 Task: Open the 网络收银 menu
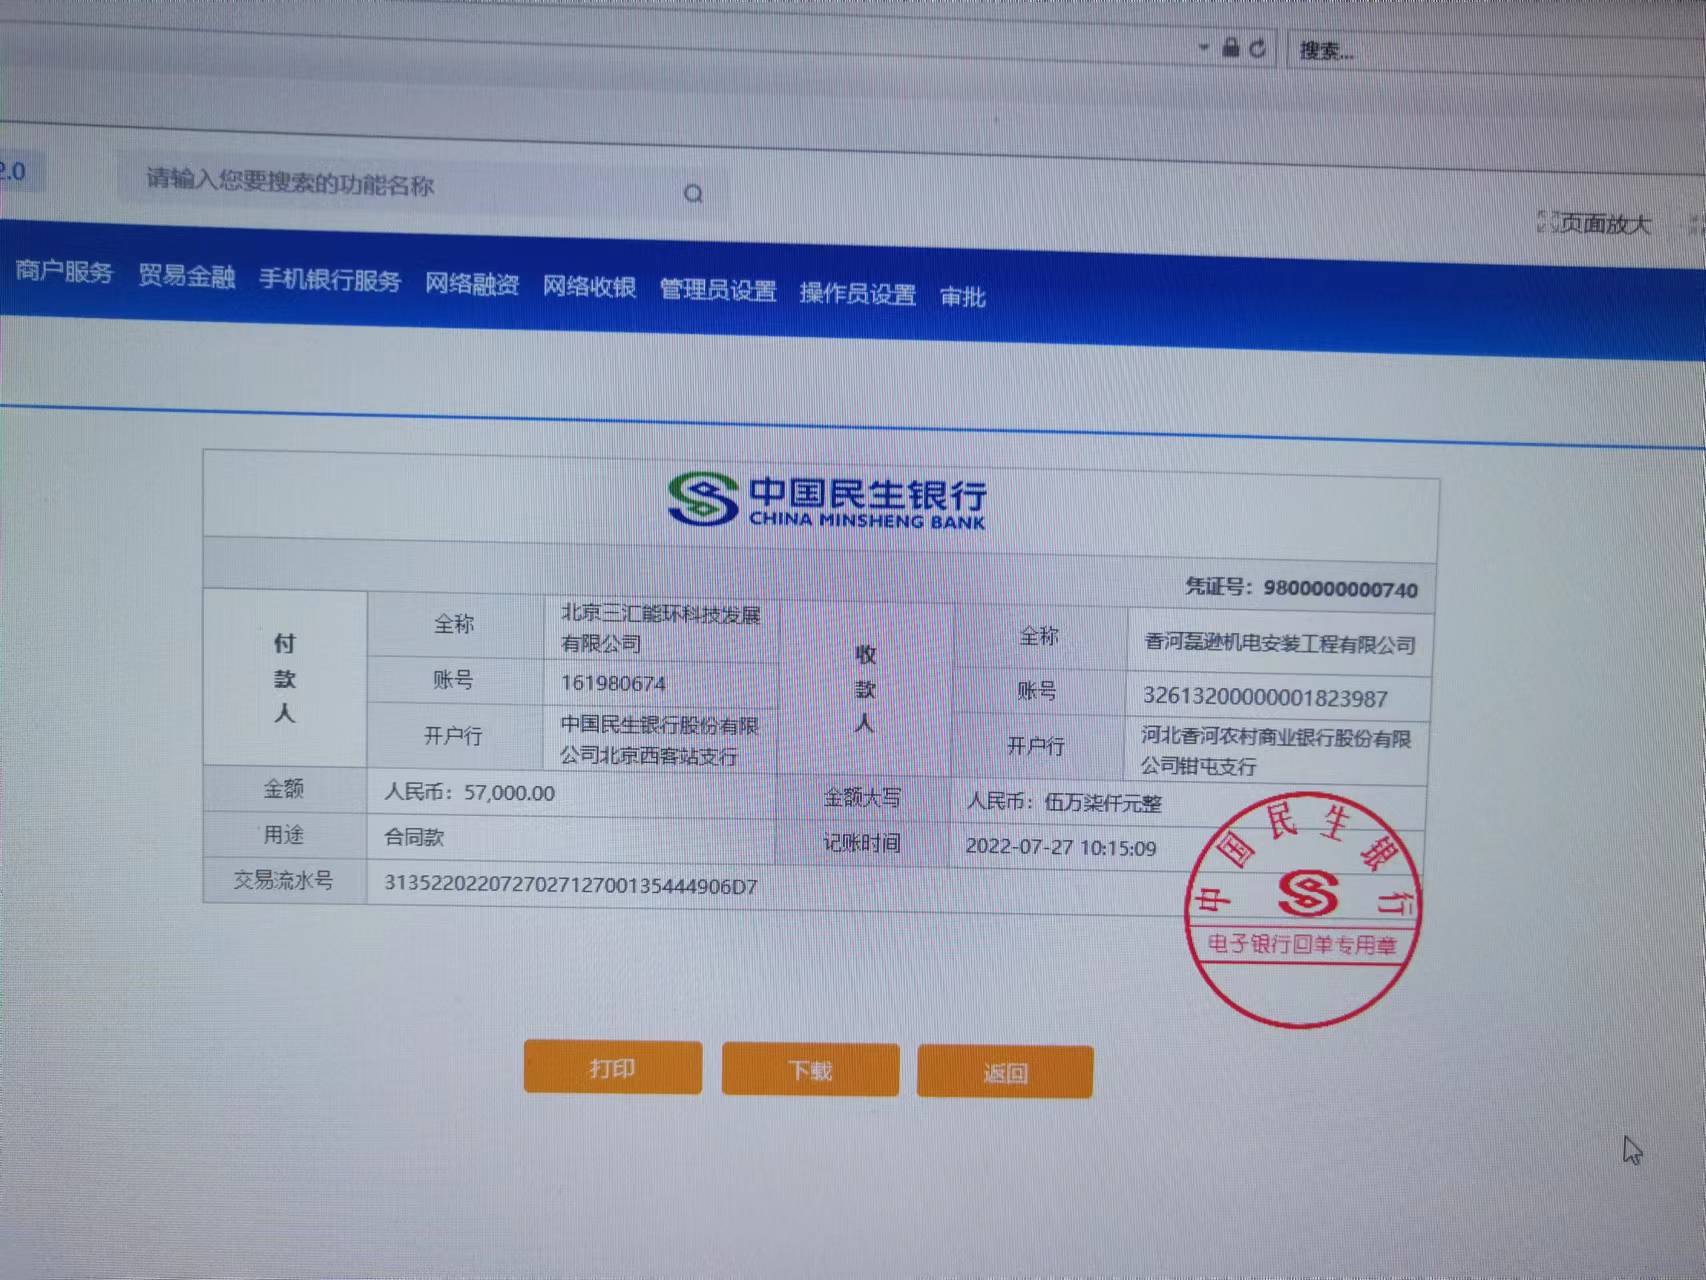tap(589, 287)
